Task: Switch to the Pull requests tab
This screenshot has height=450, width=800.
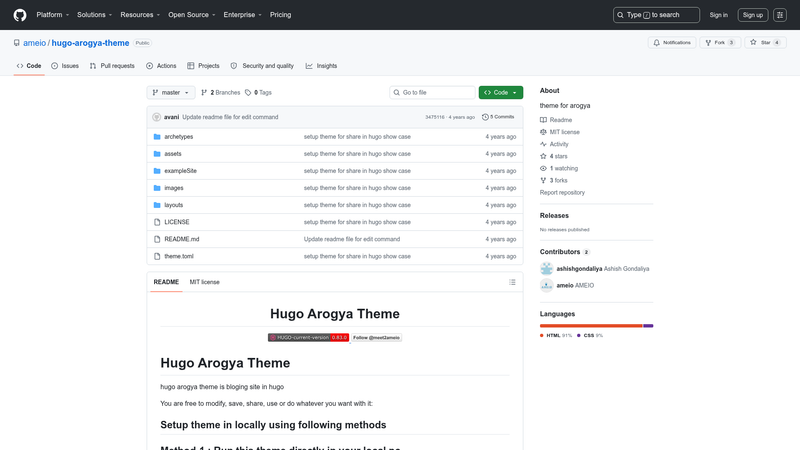Action: [112, 66]
